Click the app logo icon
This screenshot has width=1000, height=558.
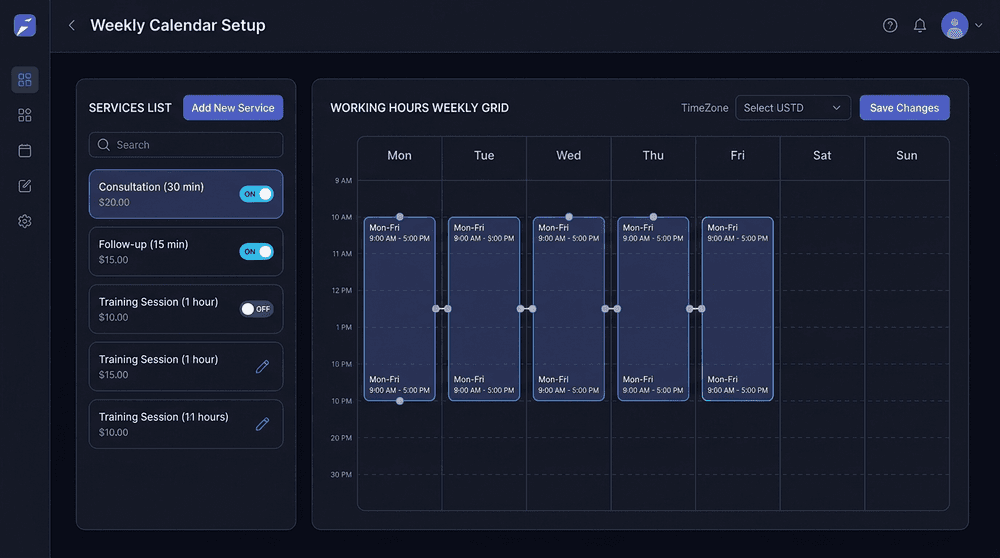(25, 26)
